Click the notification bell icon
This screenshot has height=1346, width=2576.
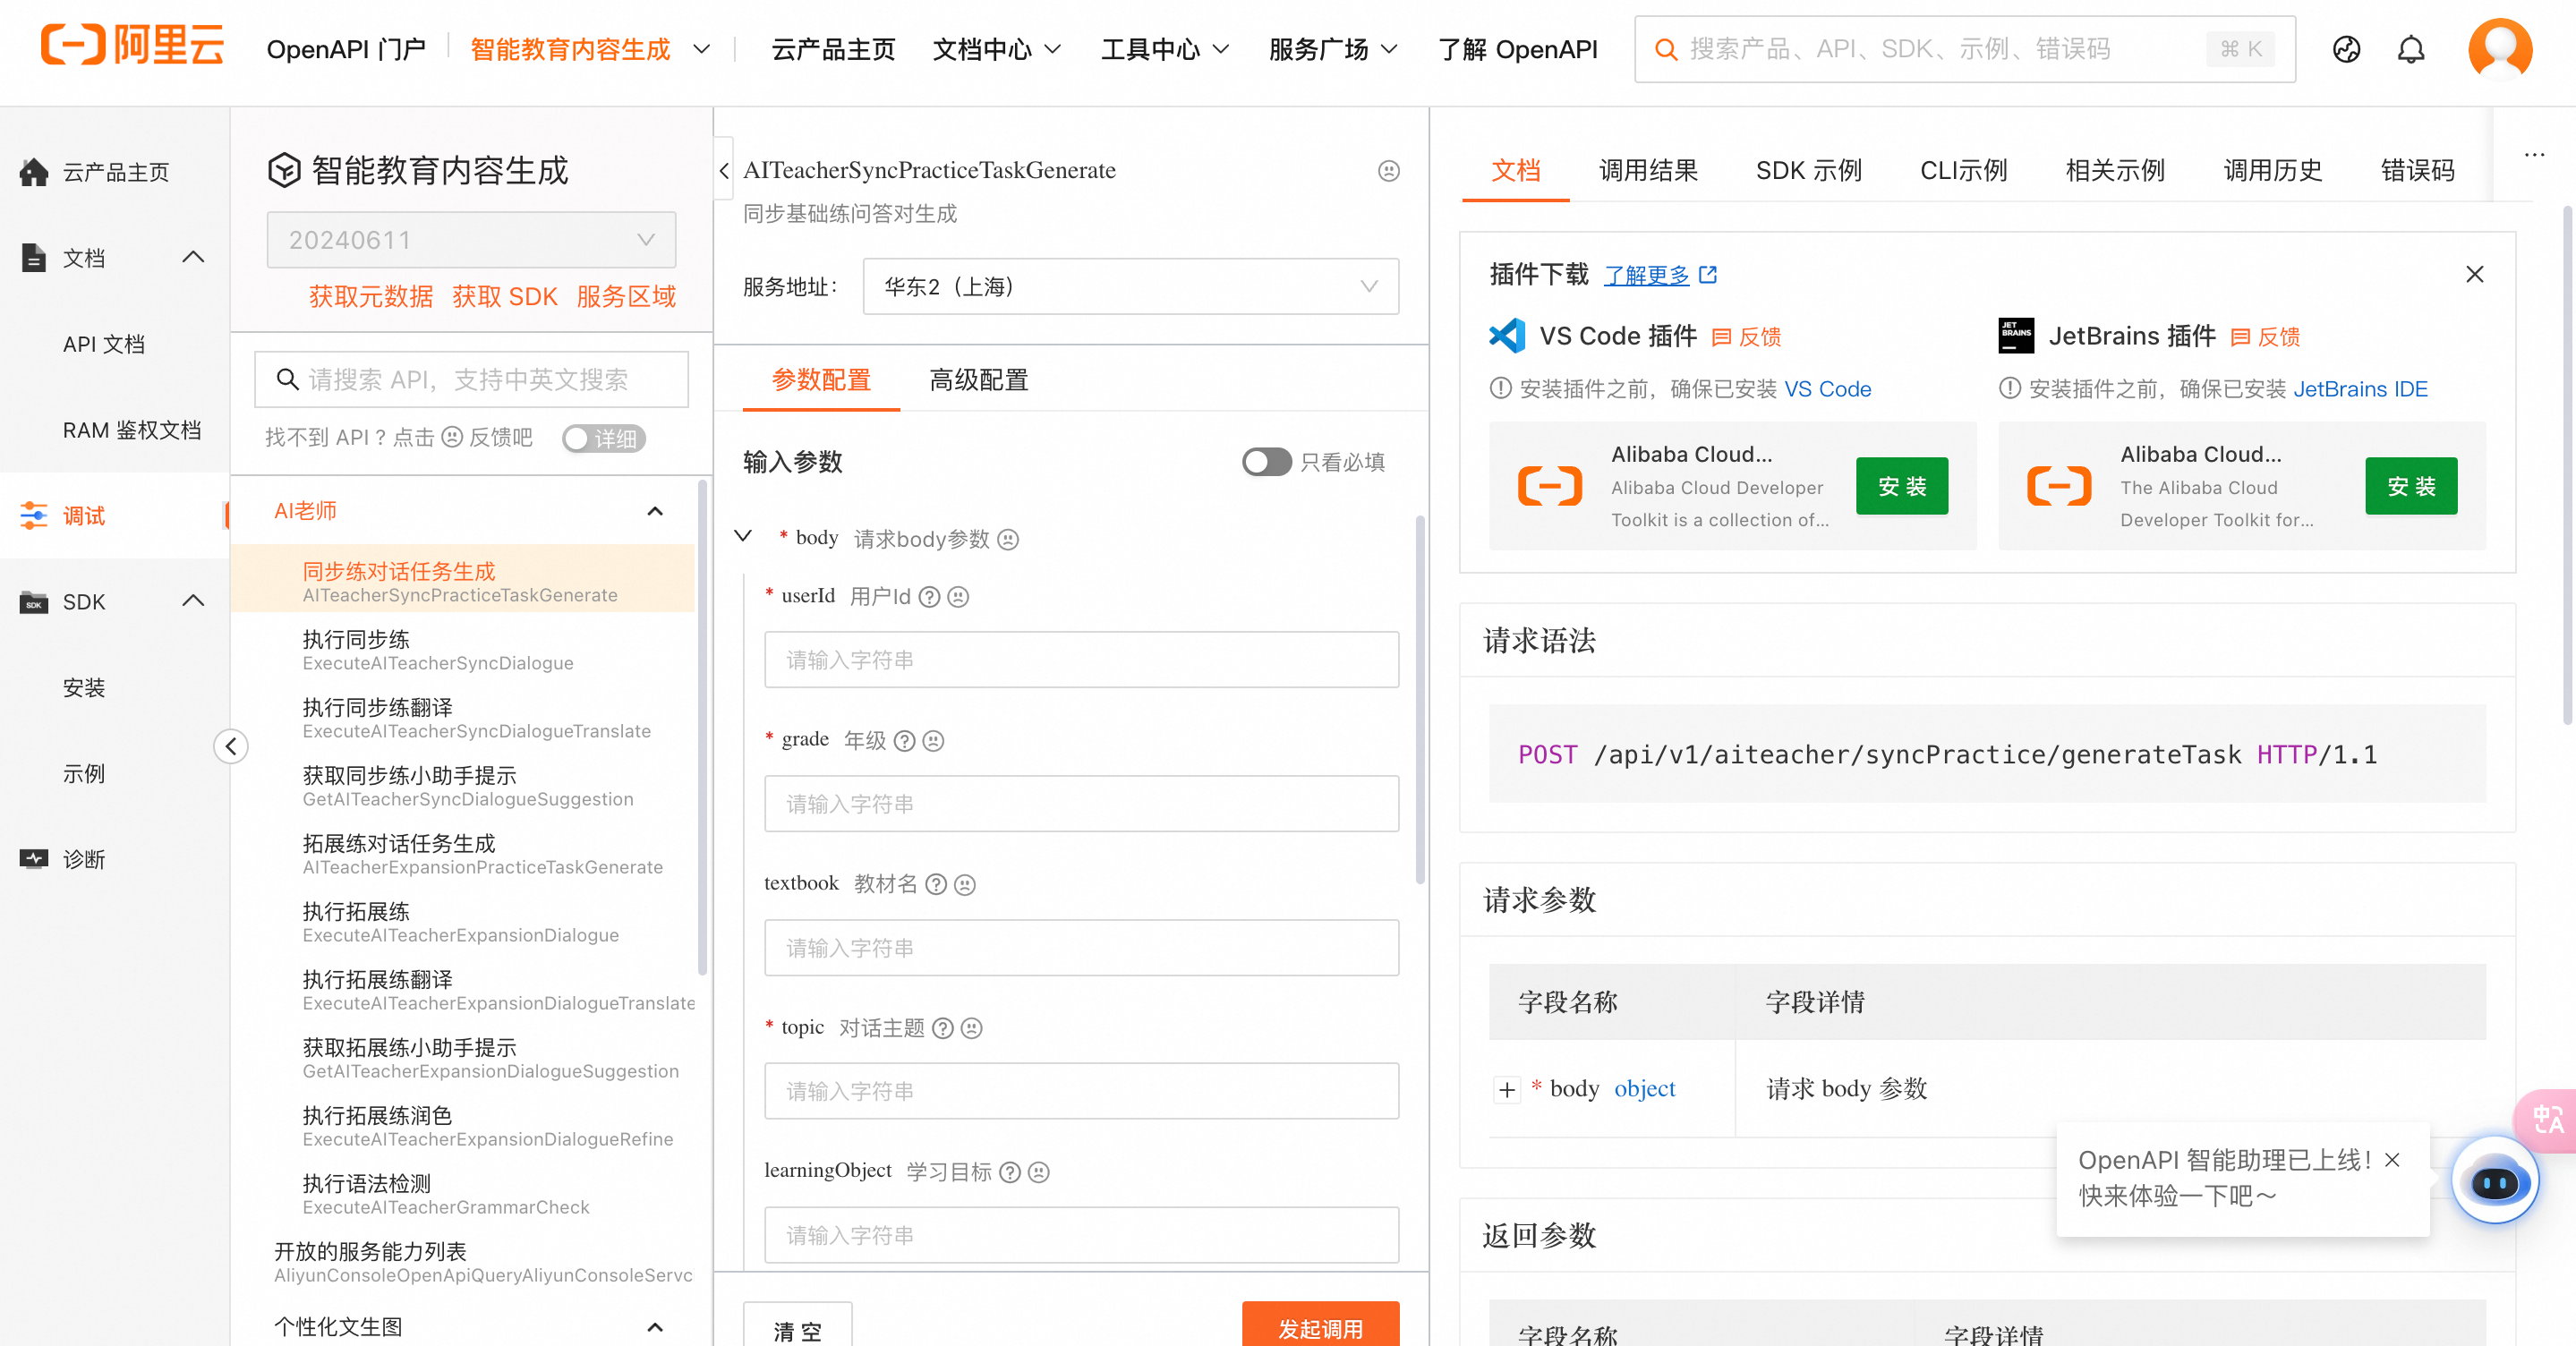[2411, 49]
